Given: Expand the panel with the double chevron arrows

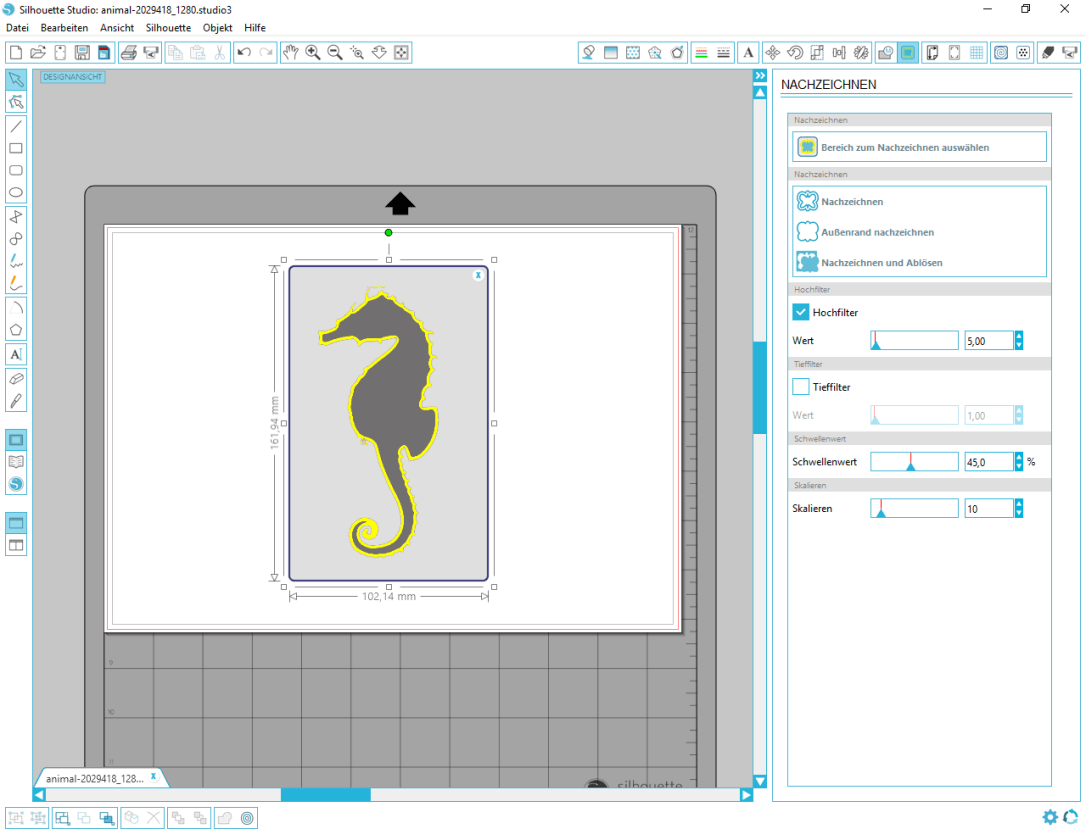Looking at the screenshot, I should point(761,74).
